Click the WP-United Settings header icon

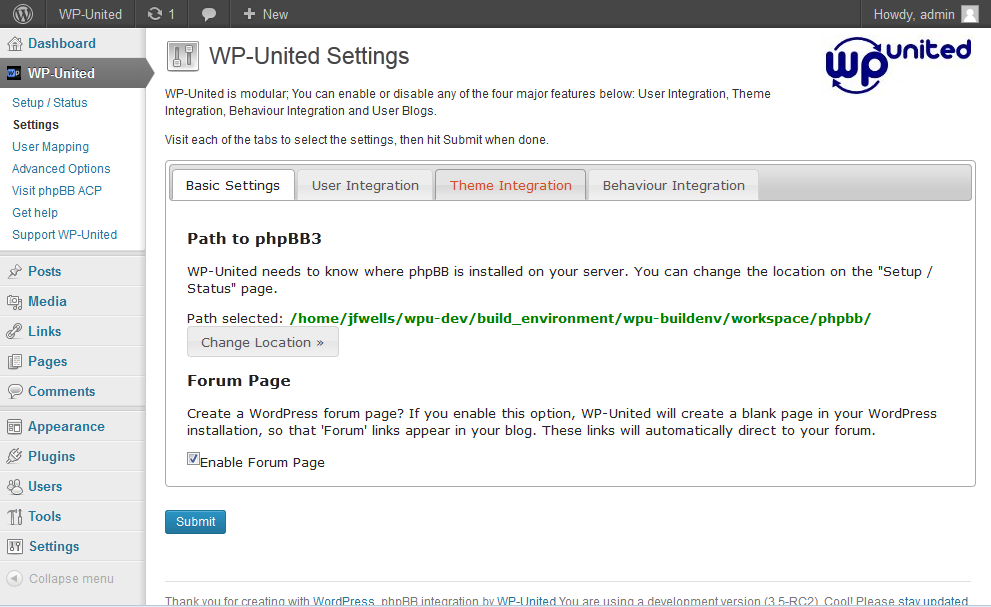coord(183,56)
